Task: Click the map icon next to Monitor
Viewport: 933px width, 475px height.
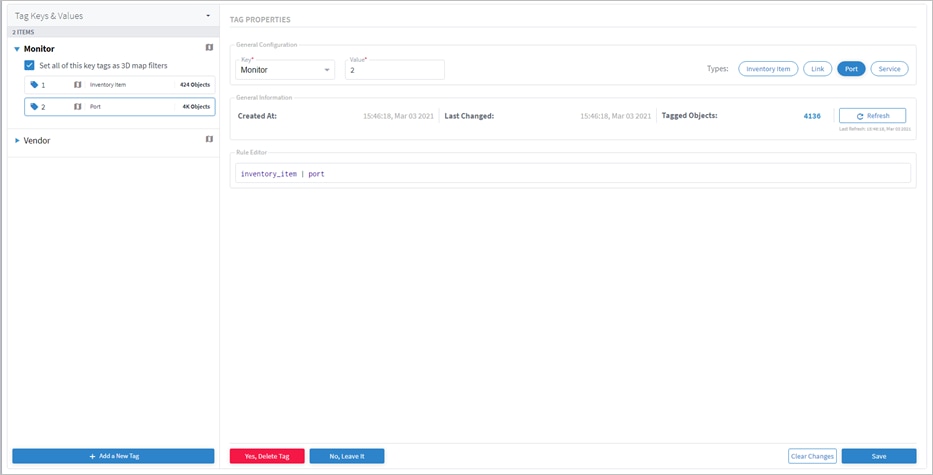Action: click(209, 48)
